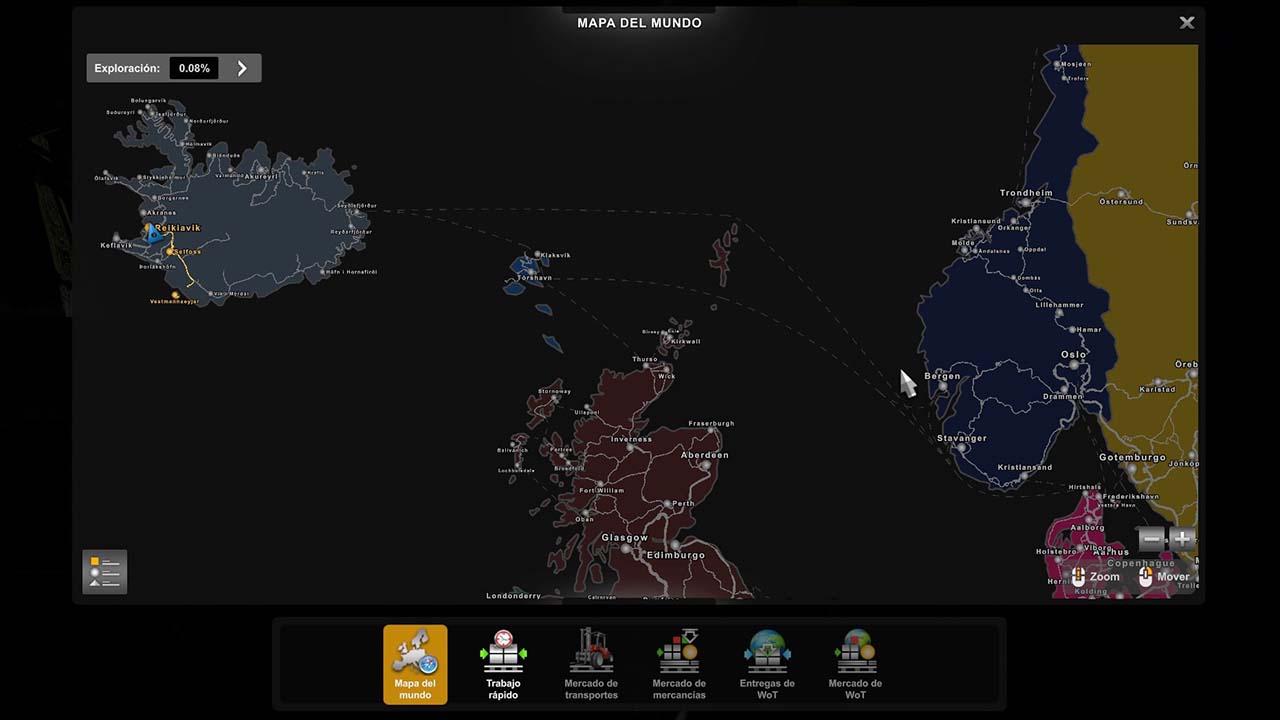This screenshot has height=720, width=1280.
Task: Select Gotemburgo city label
Action: 1132,457
